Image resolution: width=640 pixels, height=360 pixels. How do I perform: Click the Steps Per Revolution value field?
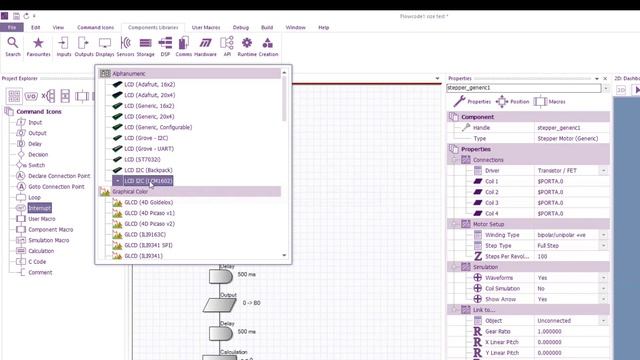pos(571,256)
